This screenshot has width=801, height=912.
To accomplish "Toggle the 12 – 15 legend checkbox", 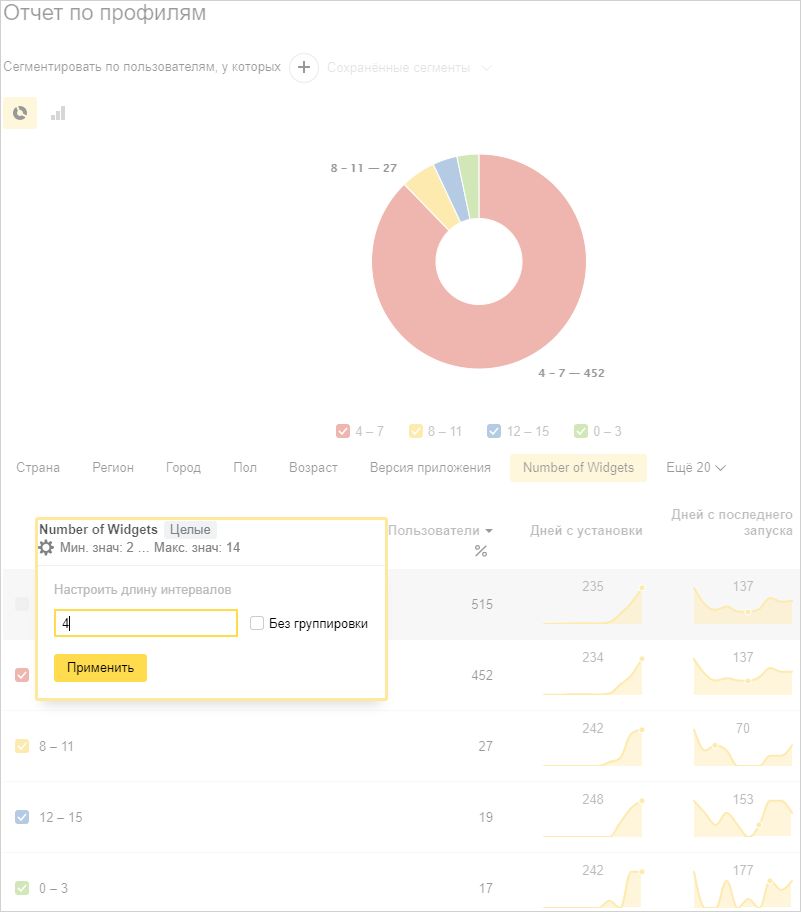I will coord(494,431).
